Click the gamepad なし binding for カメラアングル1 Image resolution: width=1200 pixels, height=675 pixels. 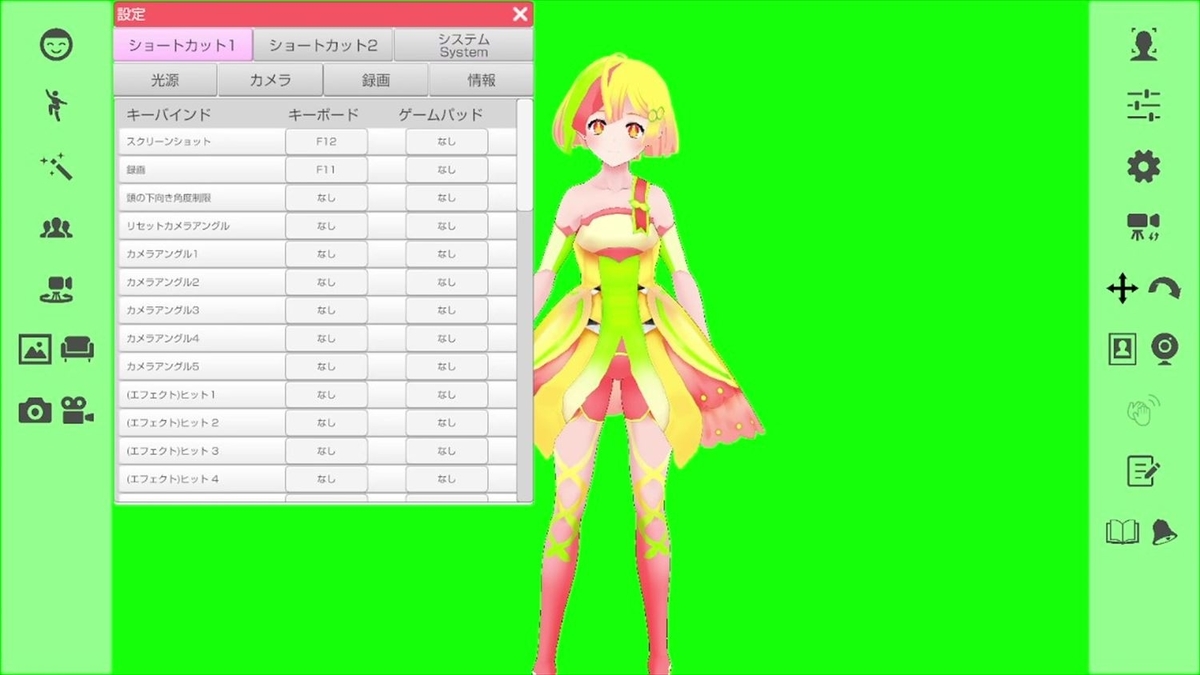(x=446, y=253)
